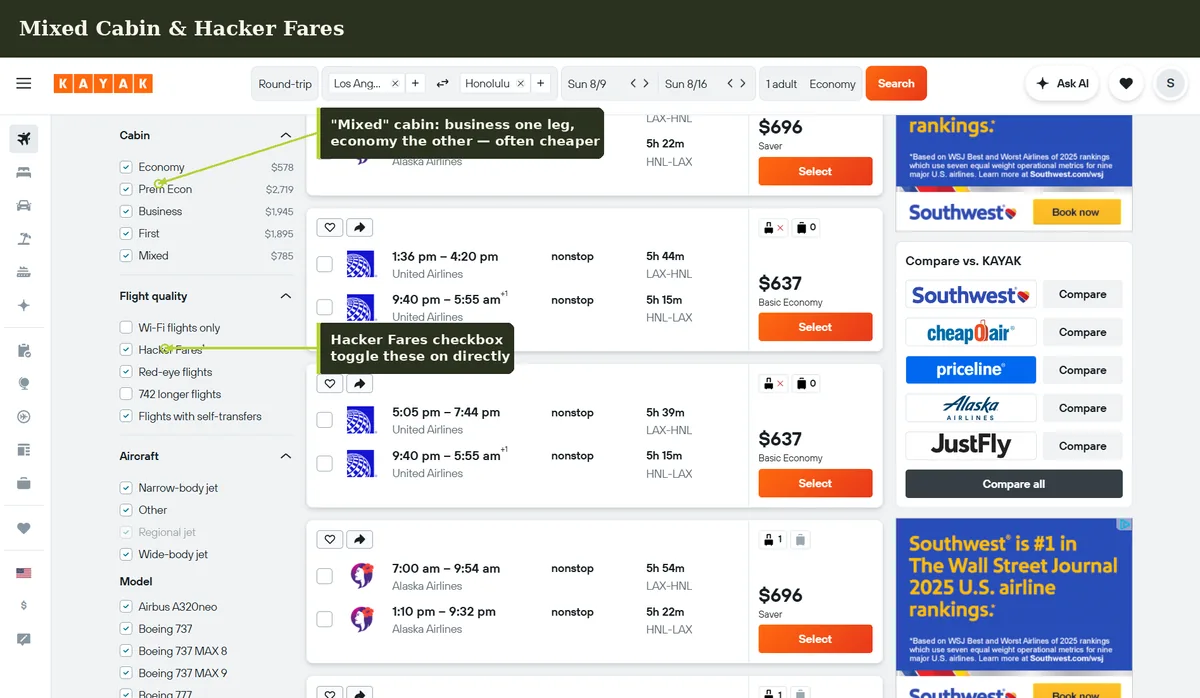Share the 7:00 am Alaska flight
The height and width of the screenshot is (698, 1200).
pos(360,539)
